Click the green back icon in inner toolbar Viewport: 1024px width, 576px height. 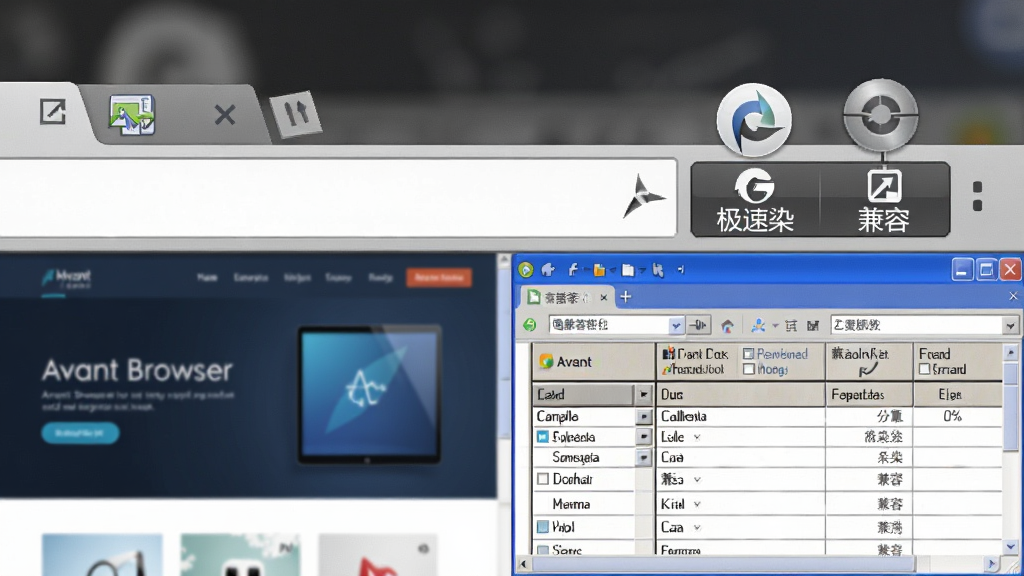[530, 325]
